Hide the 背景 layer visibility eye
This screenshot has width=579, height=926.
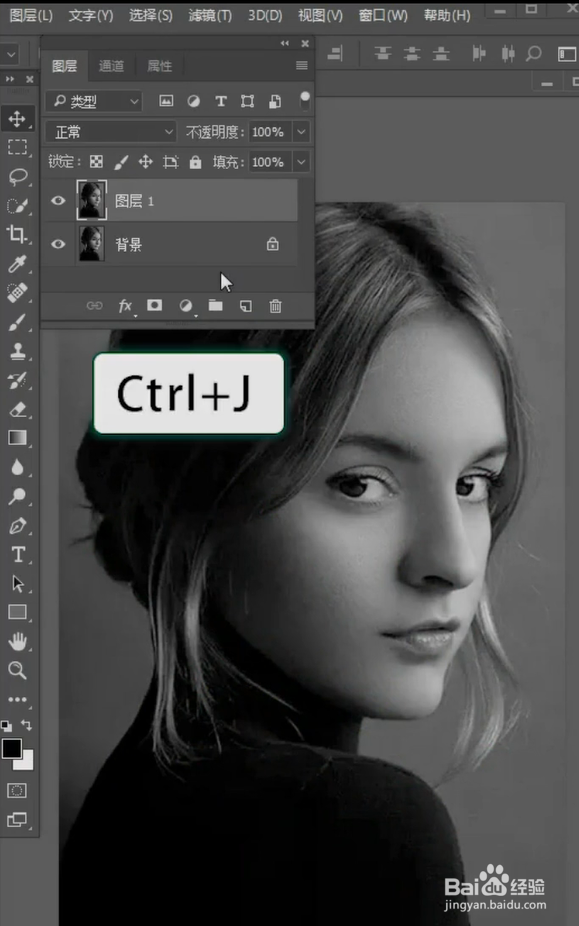(58, 244)
